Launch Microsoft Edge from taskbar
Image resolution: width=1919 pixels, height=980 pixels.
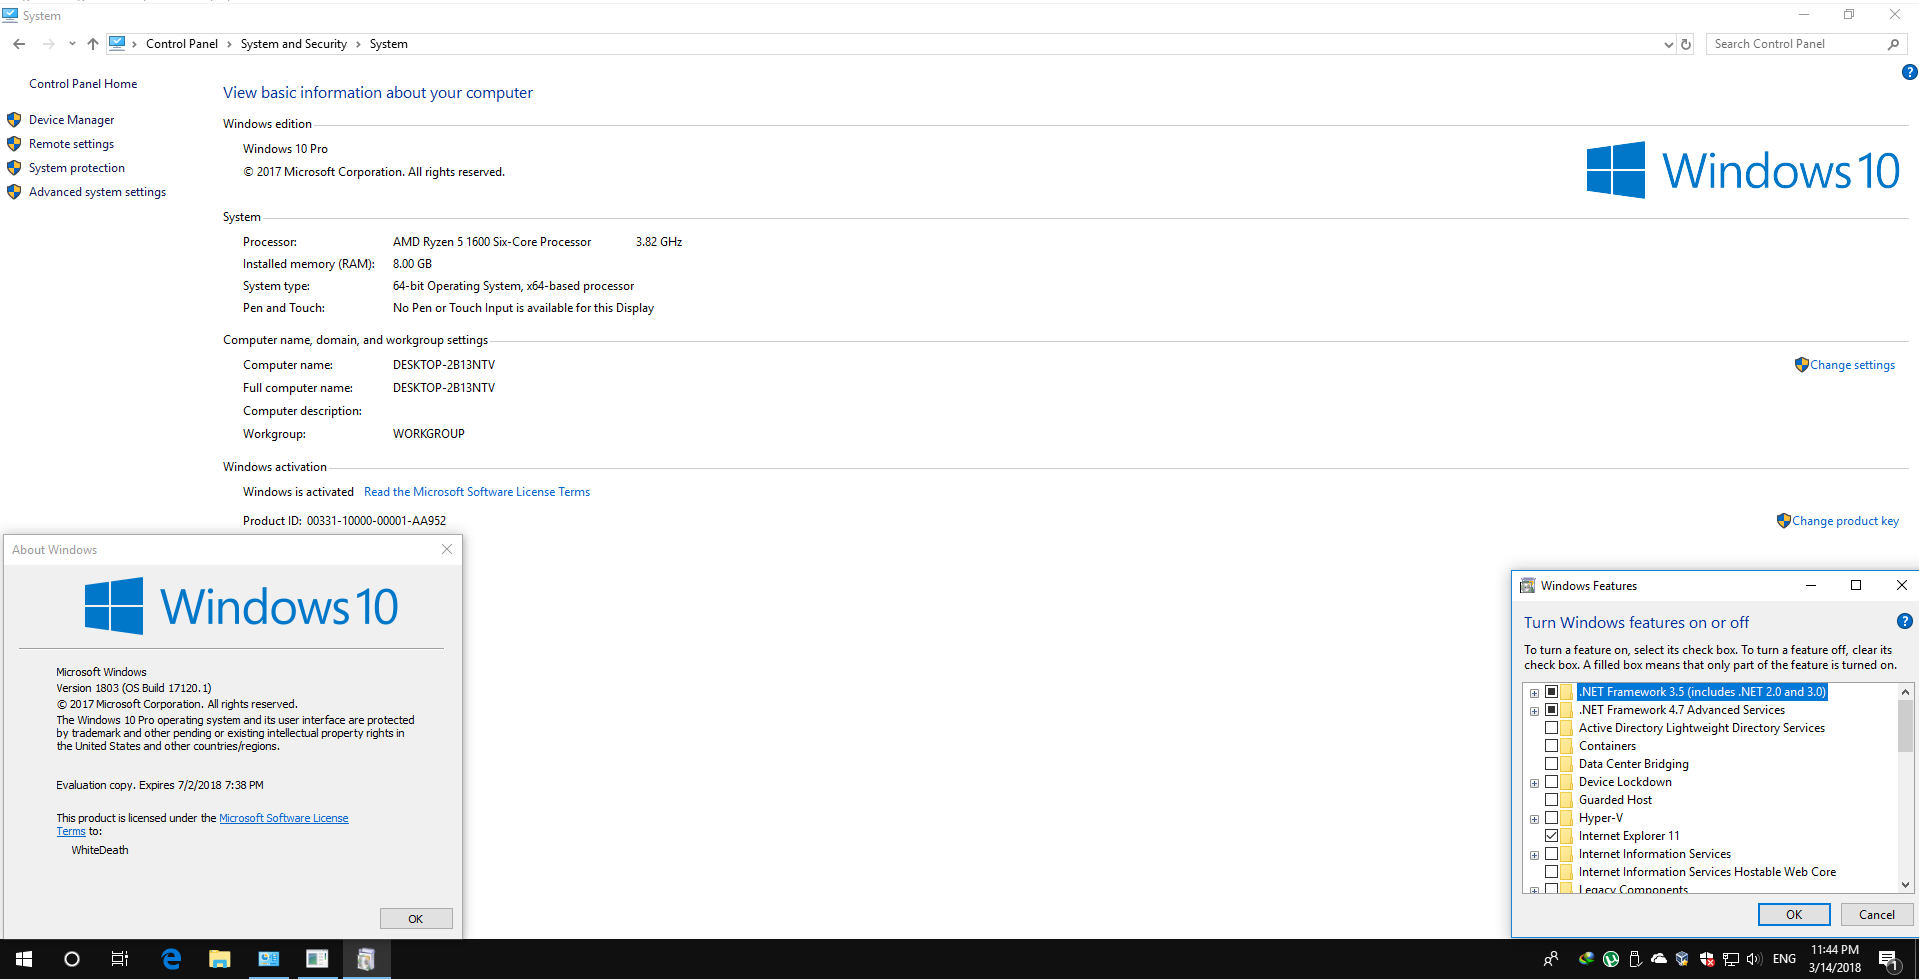click(x=171, y=959)
